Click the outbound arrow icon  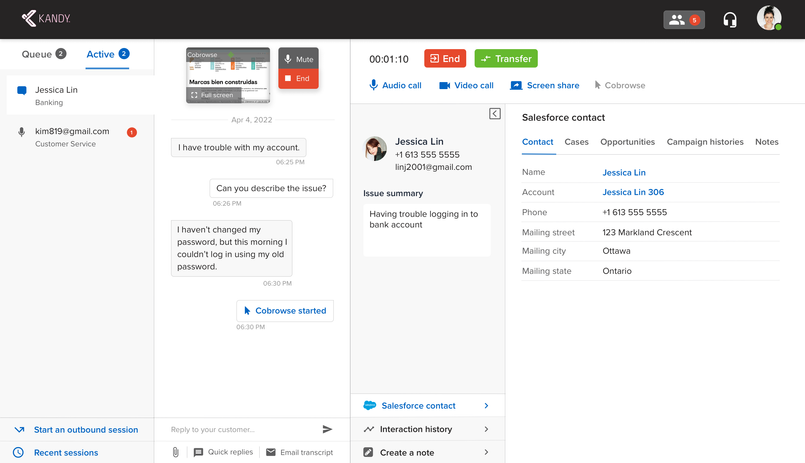(20, 430)
